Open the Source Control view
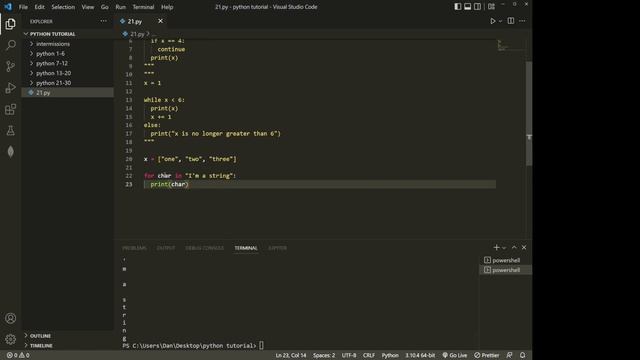 11,66
